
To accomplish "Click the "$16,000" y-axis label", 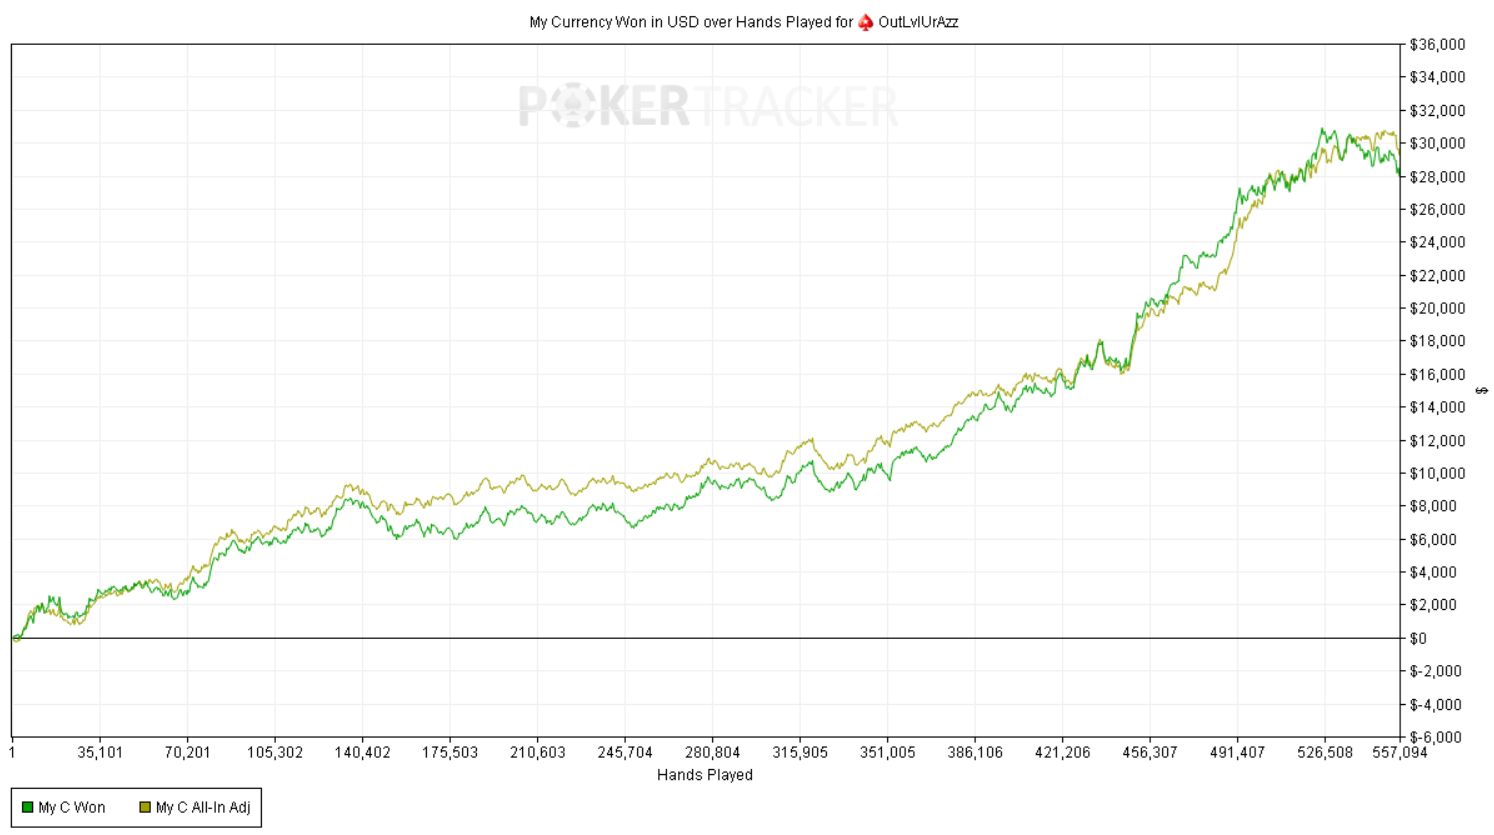I will 1437,374.
